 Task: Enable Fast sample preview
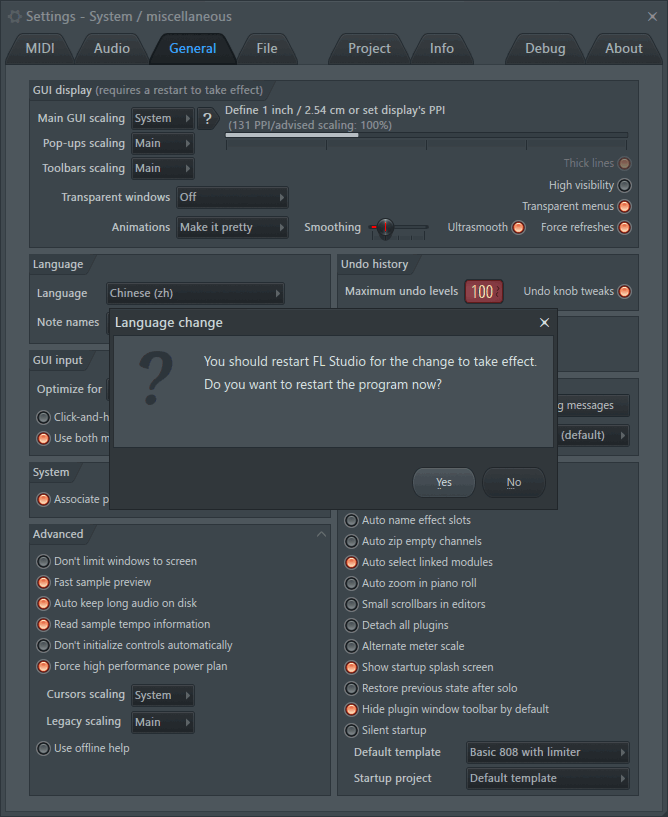point(43,582)
